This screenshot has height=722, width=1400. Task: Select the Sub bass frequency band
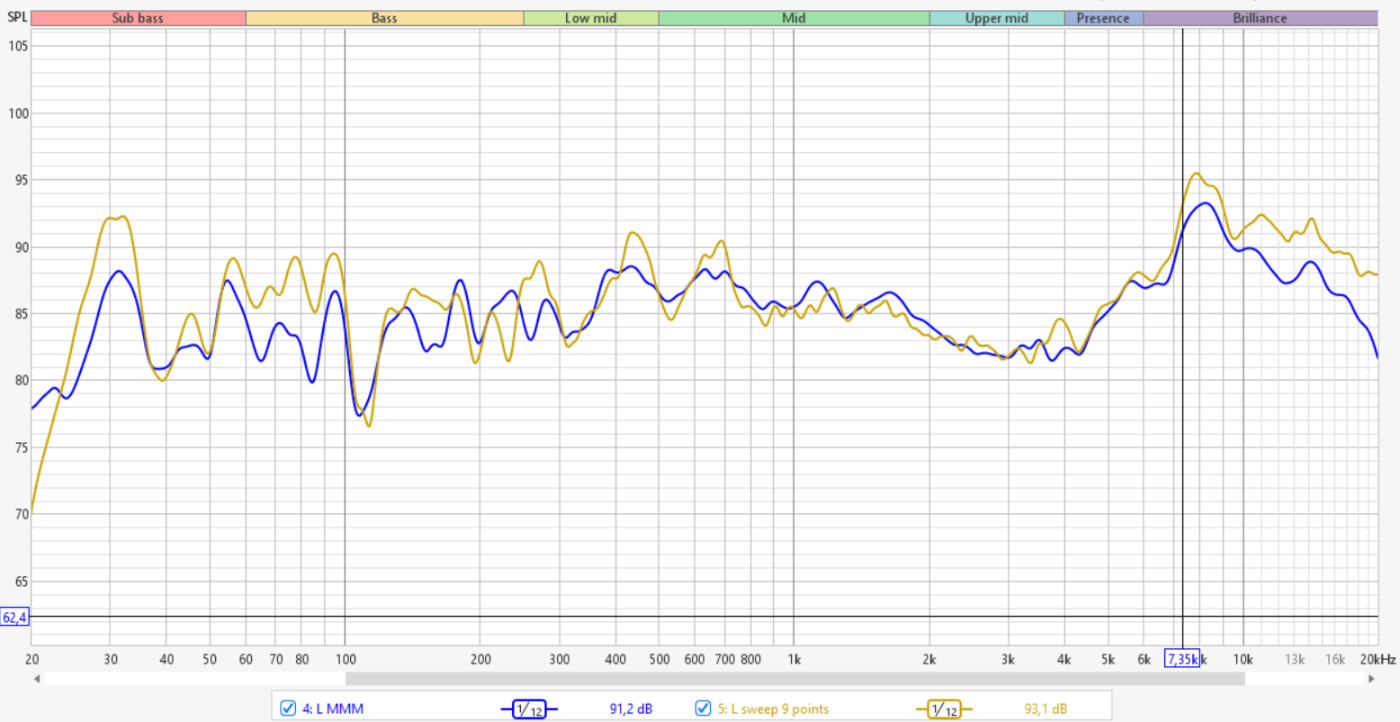point(138,18)
